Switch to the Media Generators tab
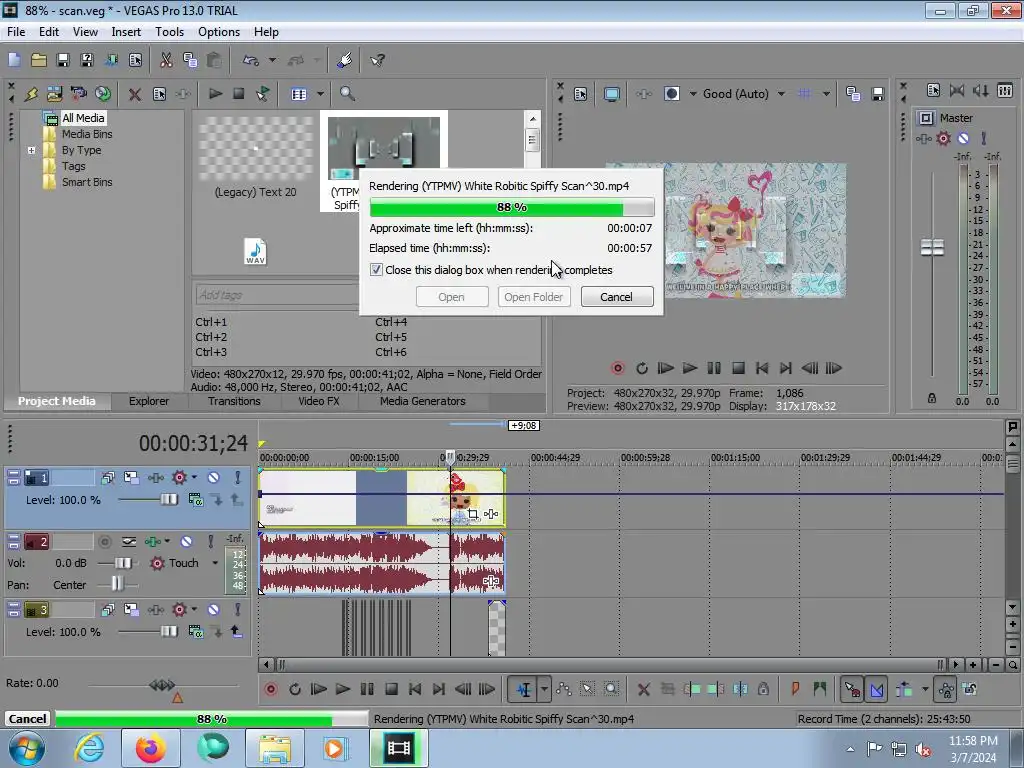 click(x=423, y=401)
